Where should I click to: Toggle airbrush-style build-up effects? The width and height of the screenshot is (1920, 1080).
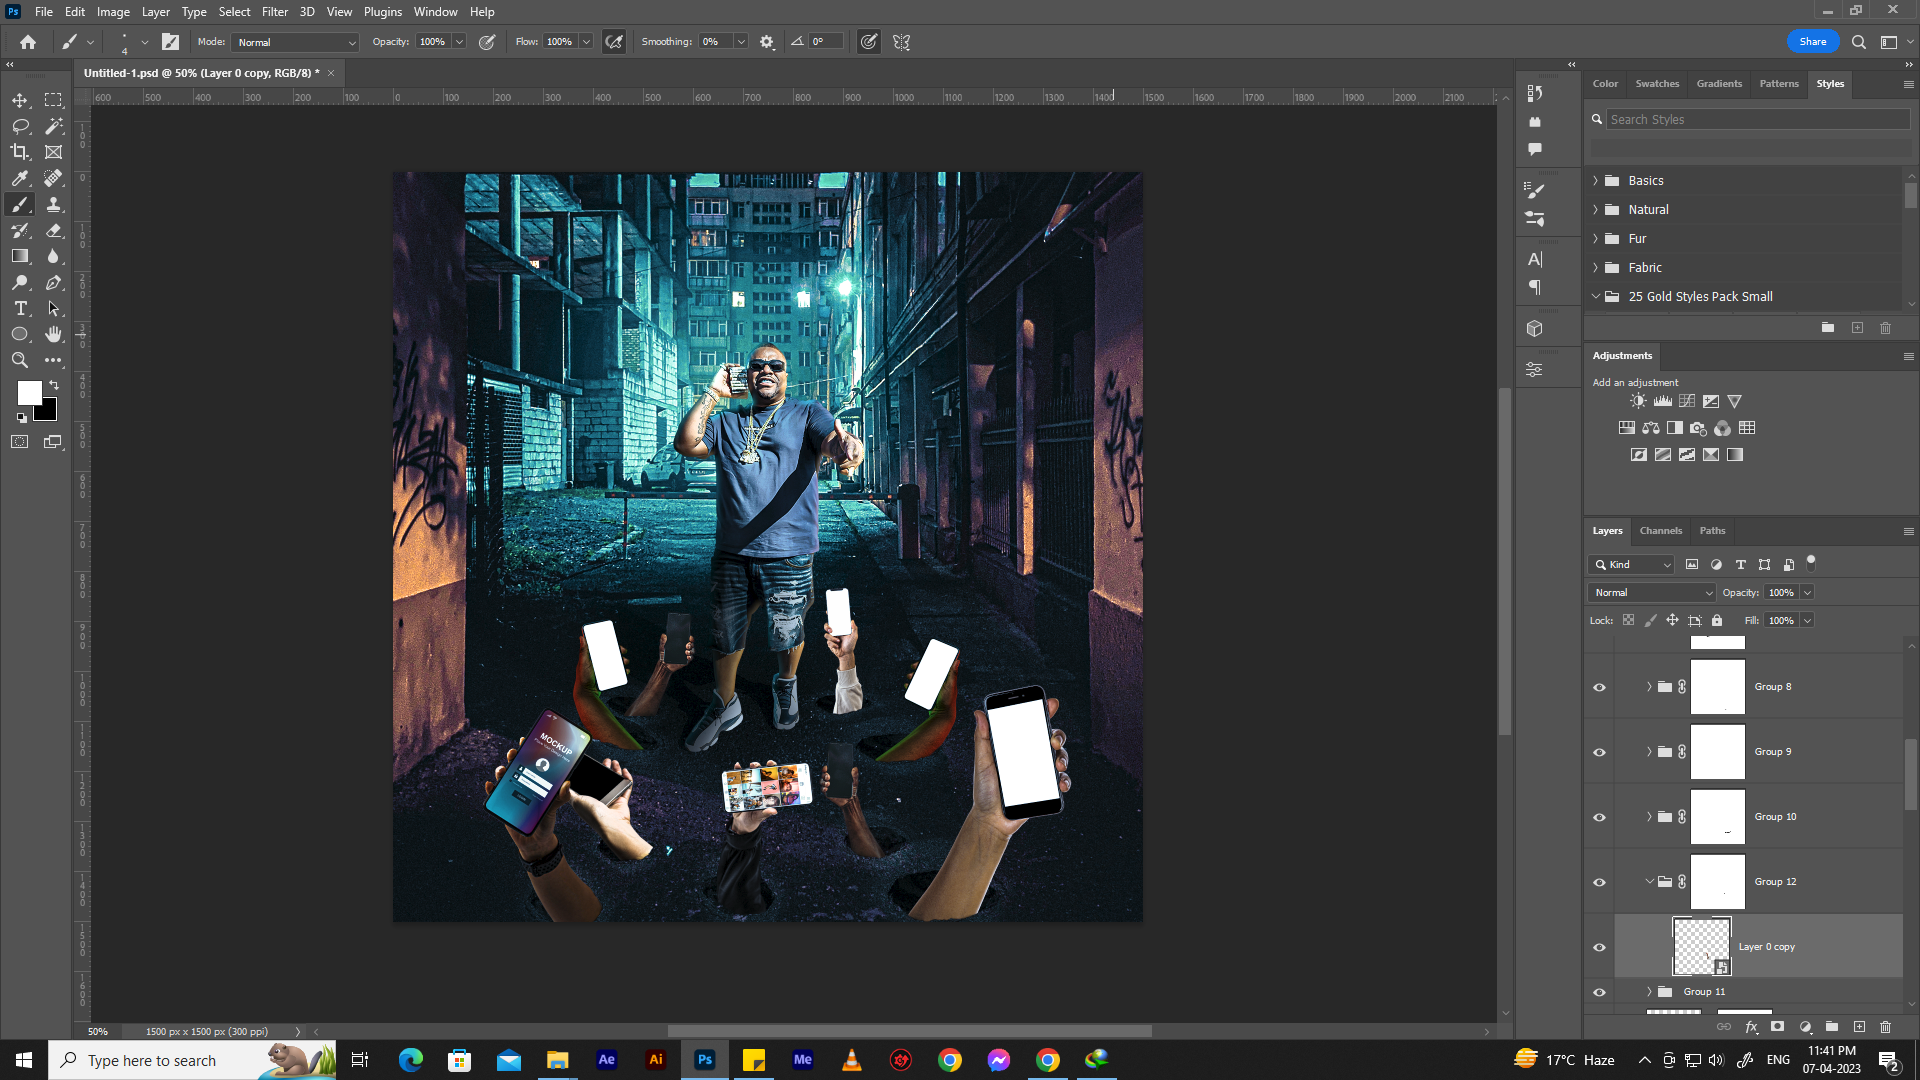coord(614,42)
